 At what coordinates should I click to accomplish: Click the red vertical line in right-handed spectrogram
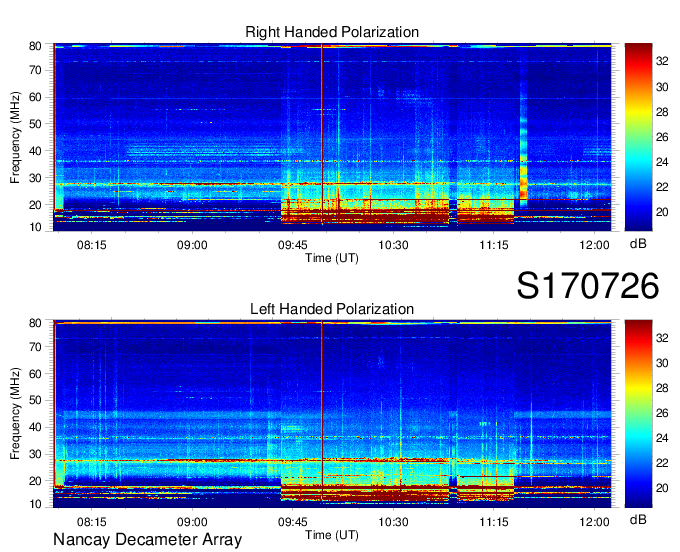(x=322, y=134)
